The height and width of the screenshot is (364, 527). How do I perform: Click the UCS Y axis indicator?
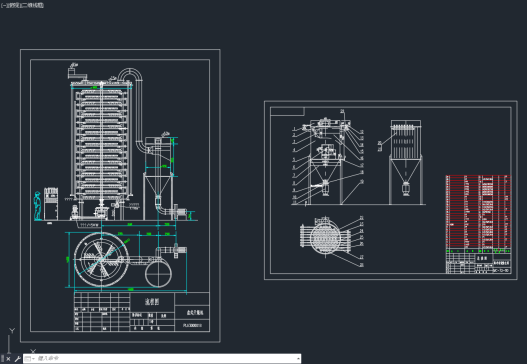pos(12,331)
